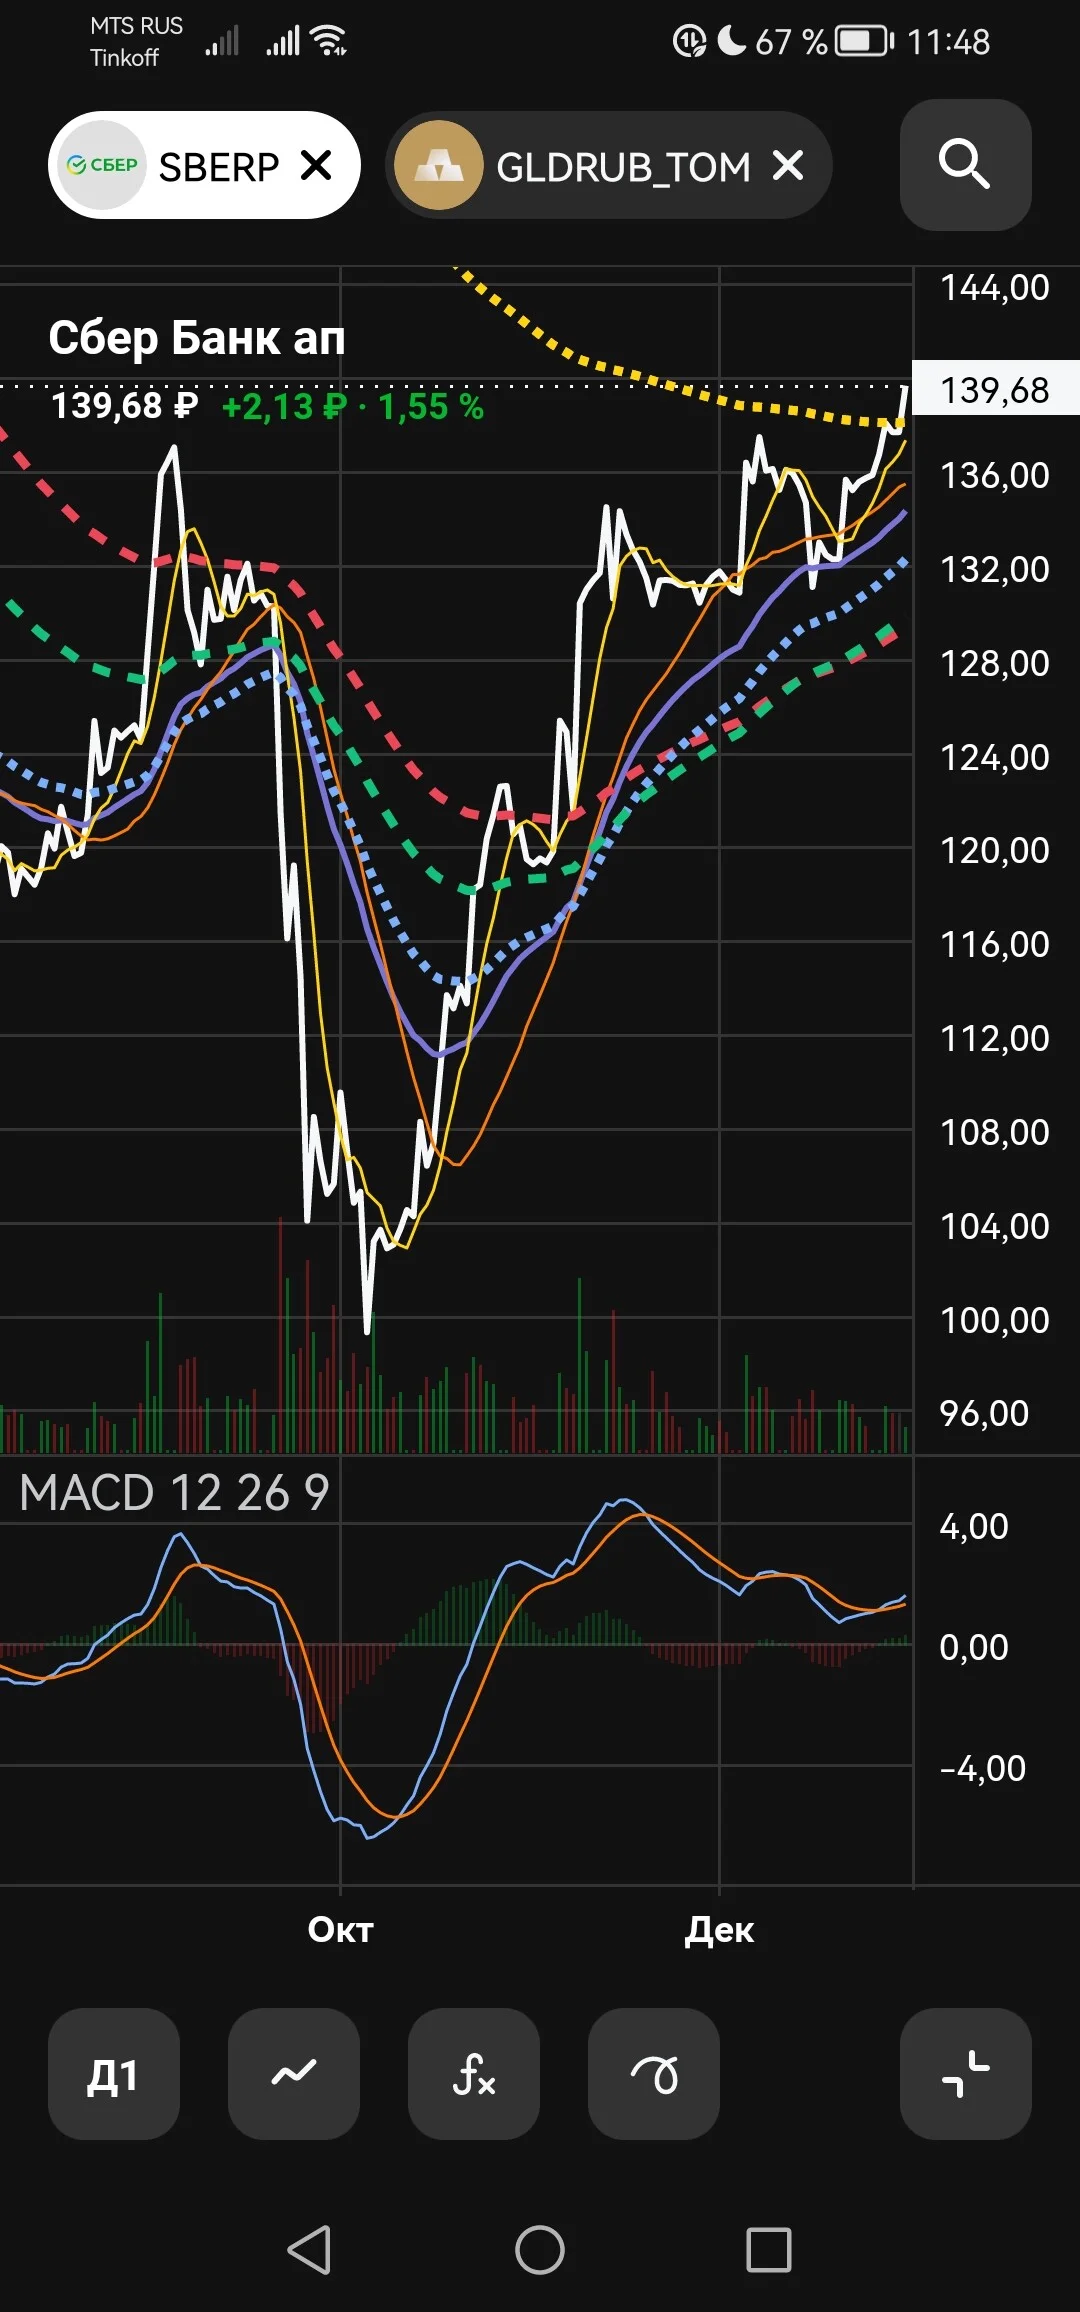
Task: Open MACD 12 26 9 indicator settings
Action: click(x=174, y=1492)
